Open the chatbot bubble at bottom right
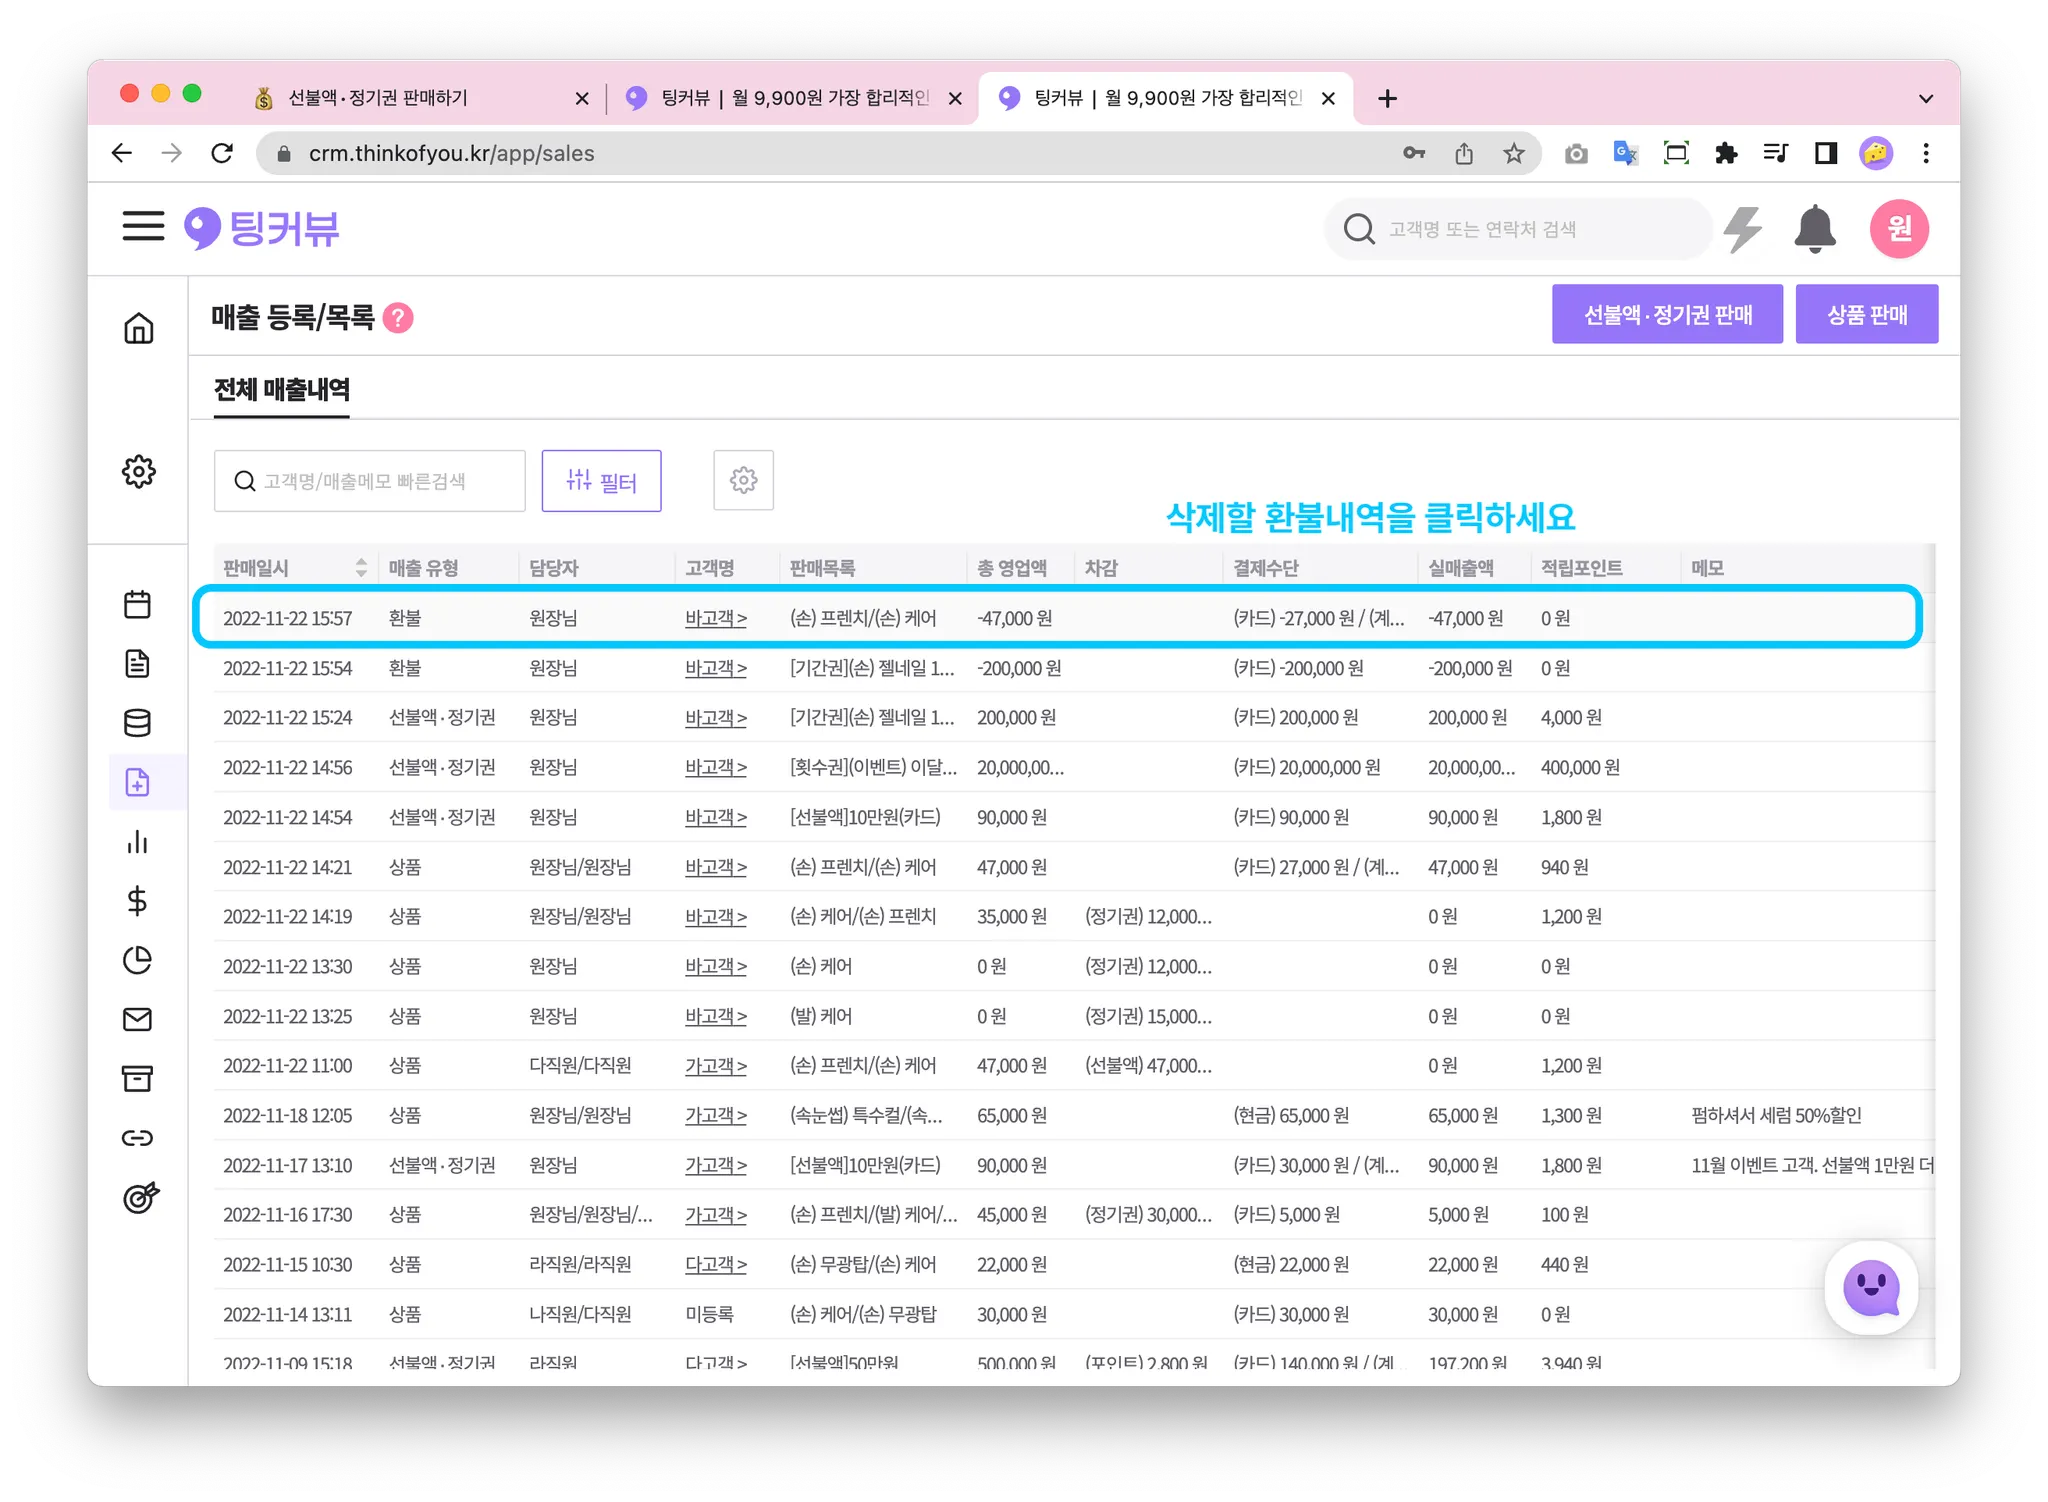 pos(1870,1288)
